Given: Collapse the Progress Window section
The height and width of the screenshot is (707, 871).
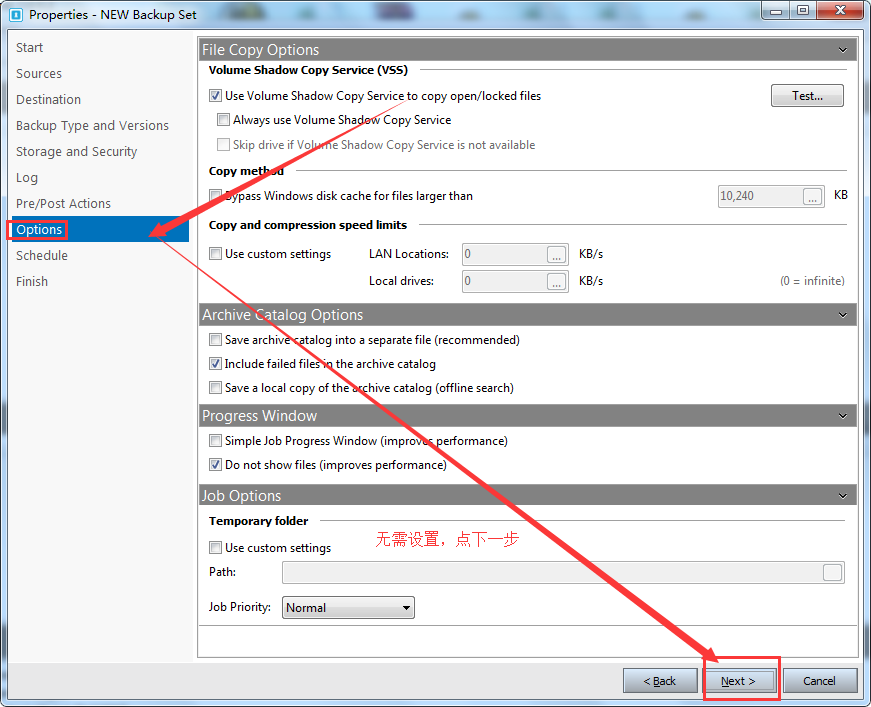Looking at the screenshot, I should [843, 416].
